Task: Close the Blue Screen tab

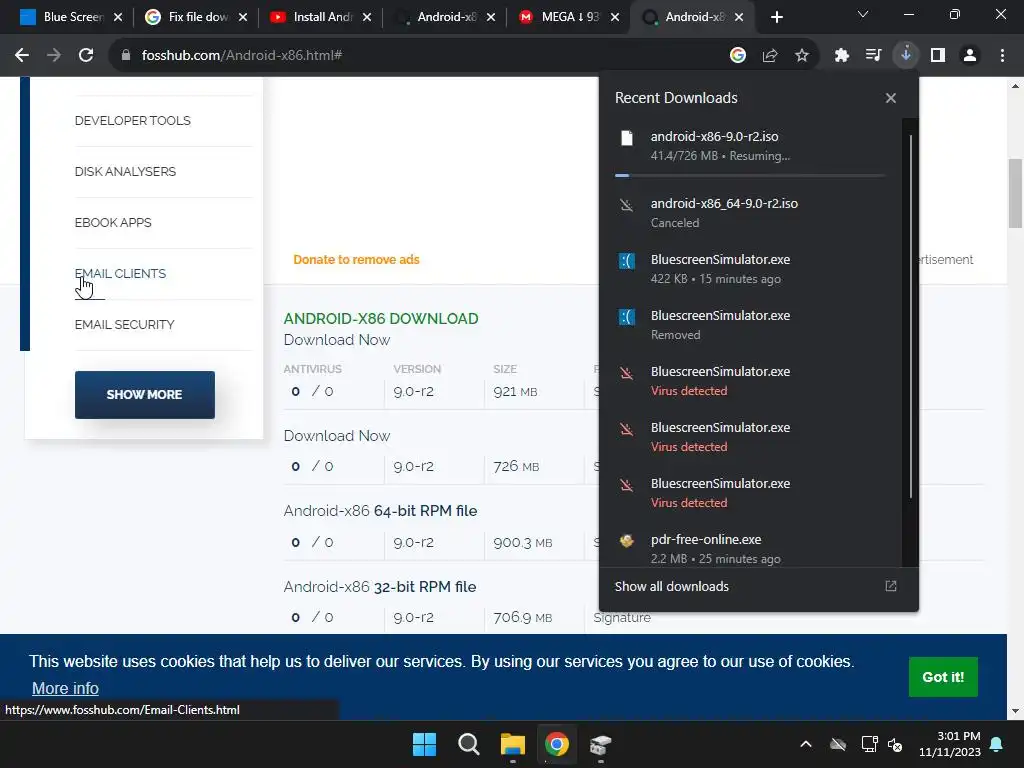Action: (x=118, y=17)
